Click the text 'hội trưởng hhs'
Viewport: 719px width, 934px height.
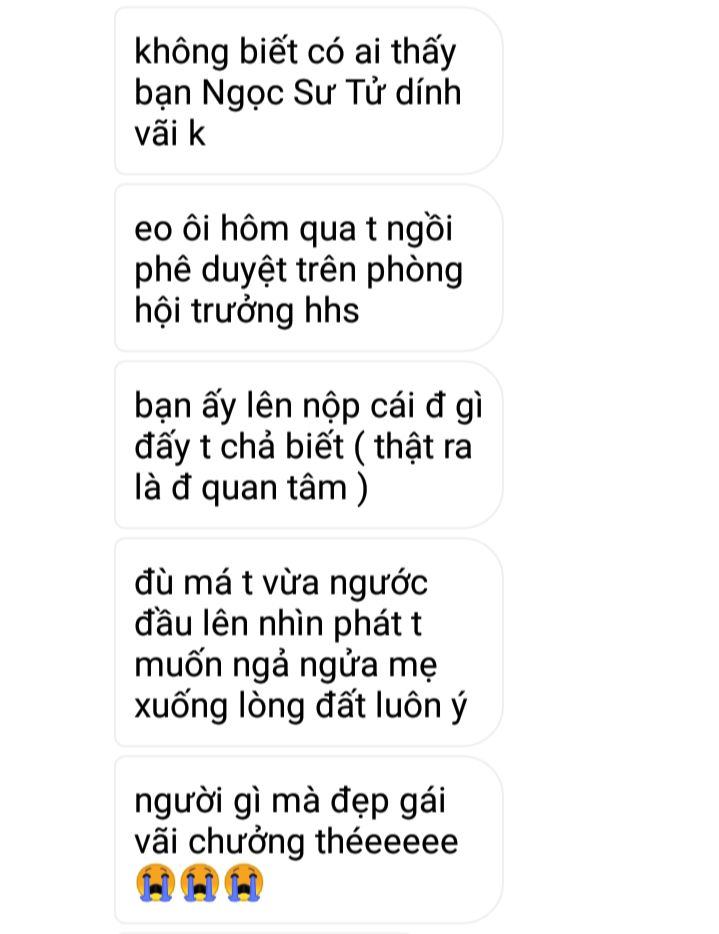(247, 311)
